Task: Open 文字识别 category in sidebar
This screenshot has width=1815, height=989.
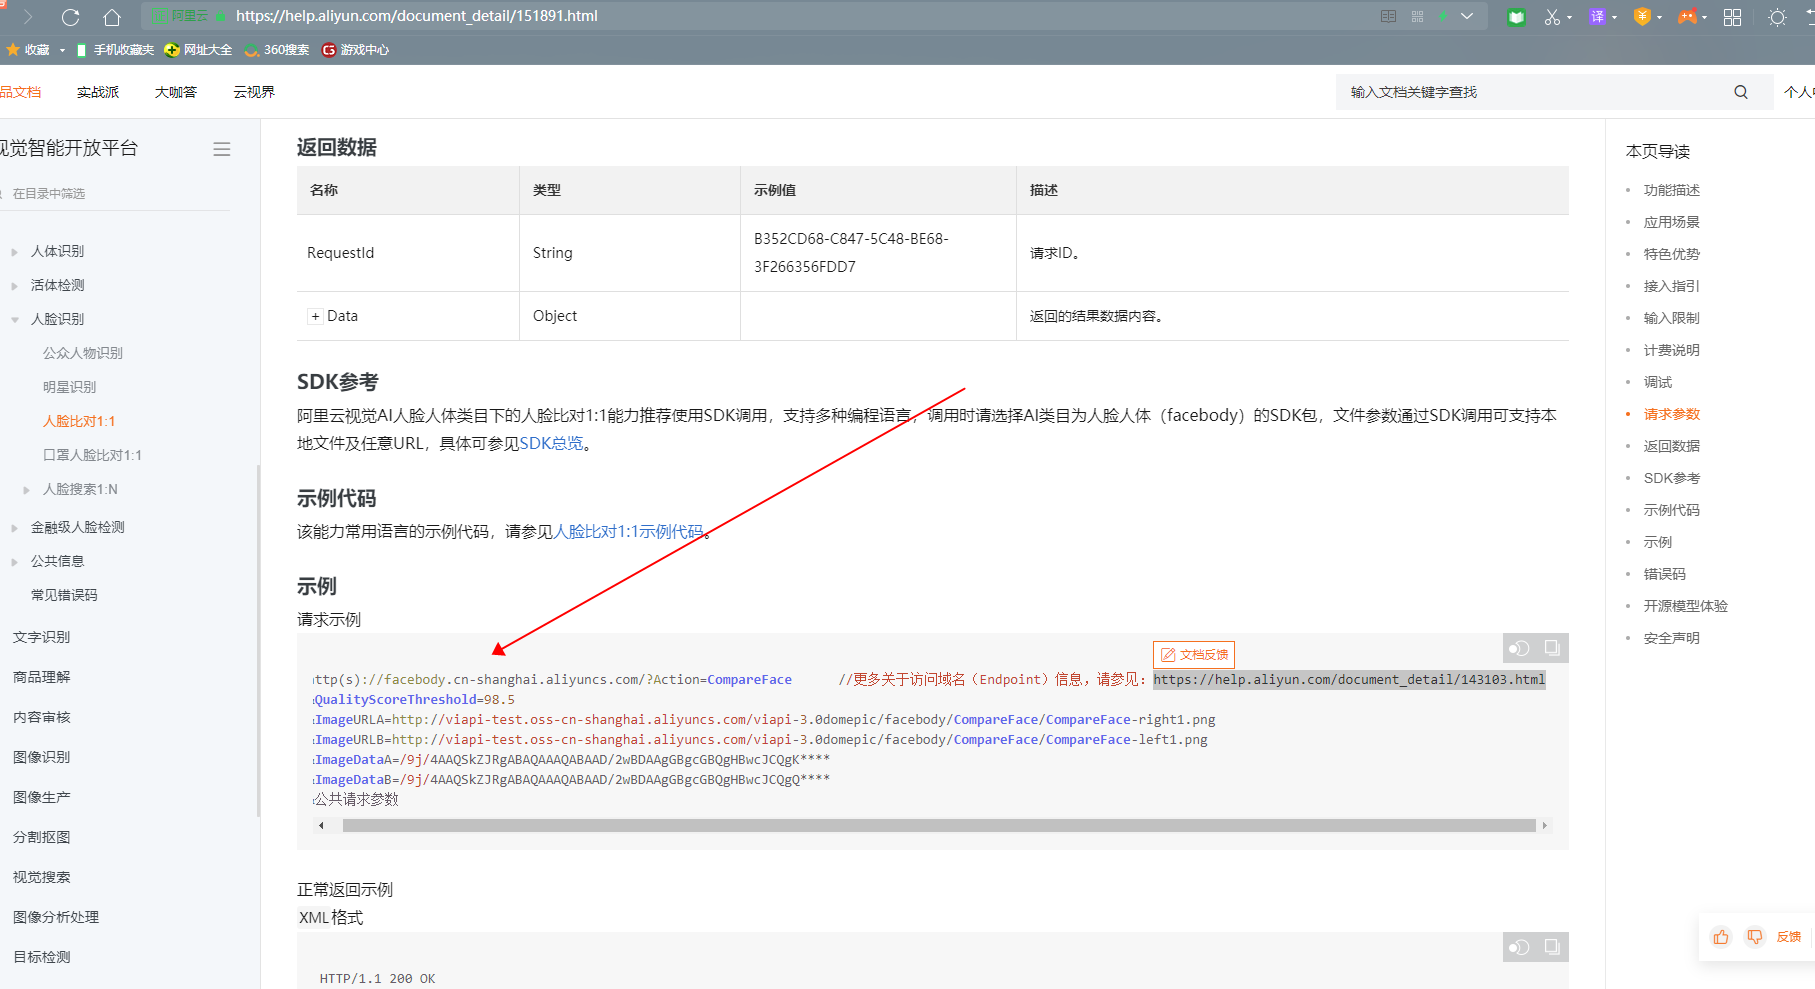Action: pyautogui.click(x=42, y=637)
